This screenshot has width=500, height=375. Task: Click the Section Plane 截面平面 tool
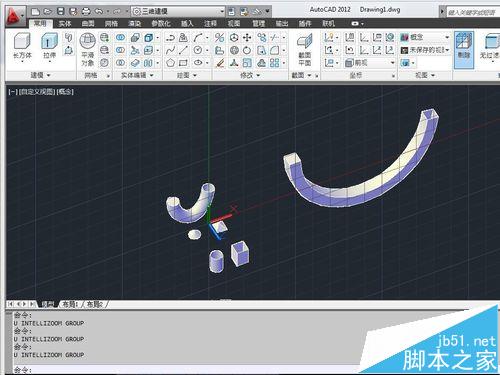[x=305, y=49]
